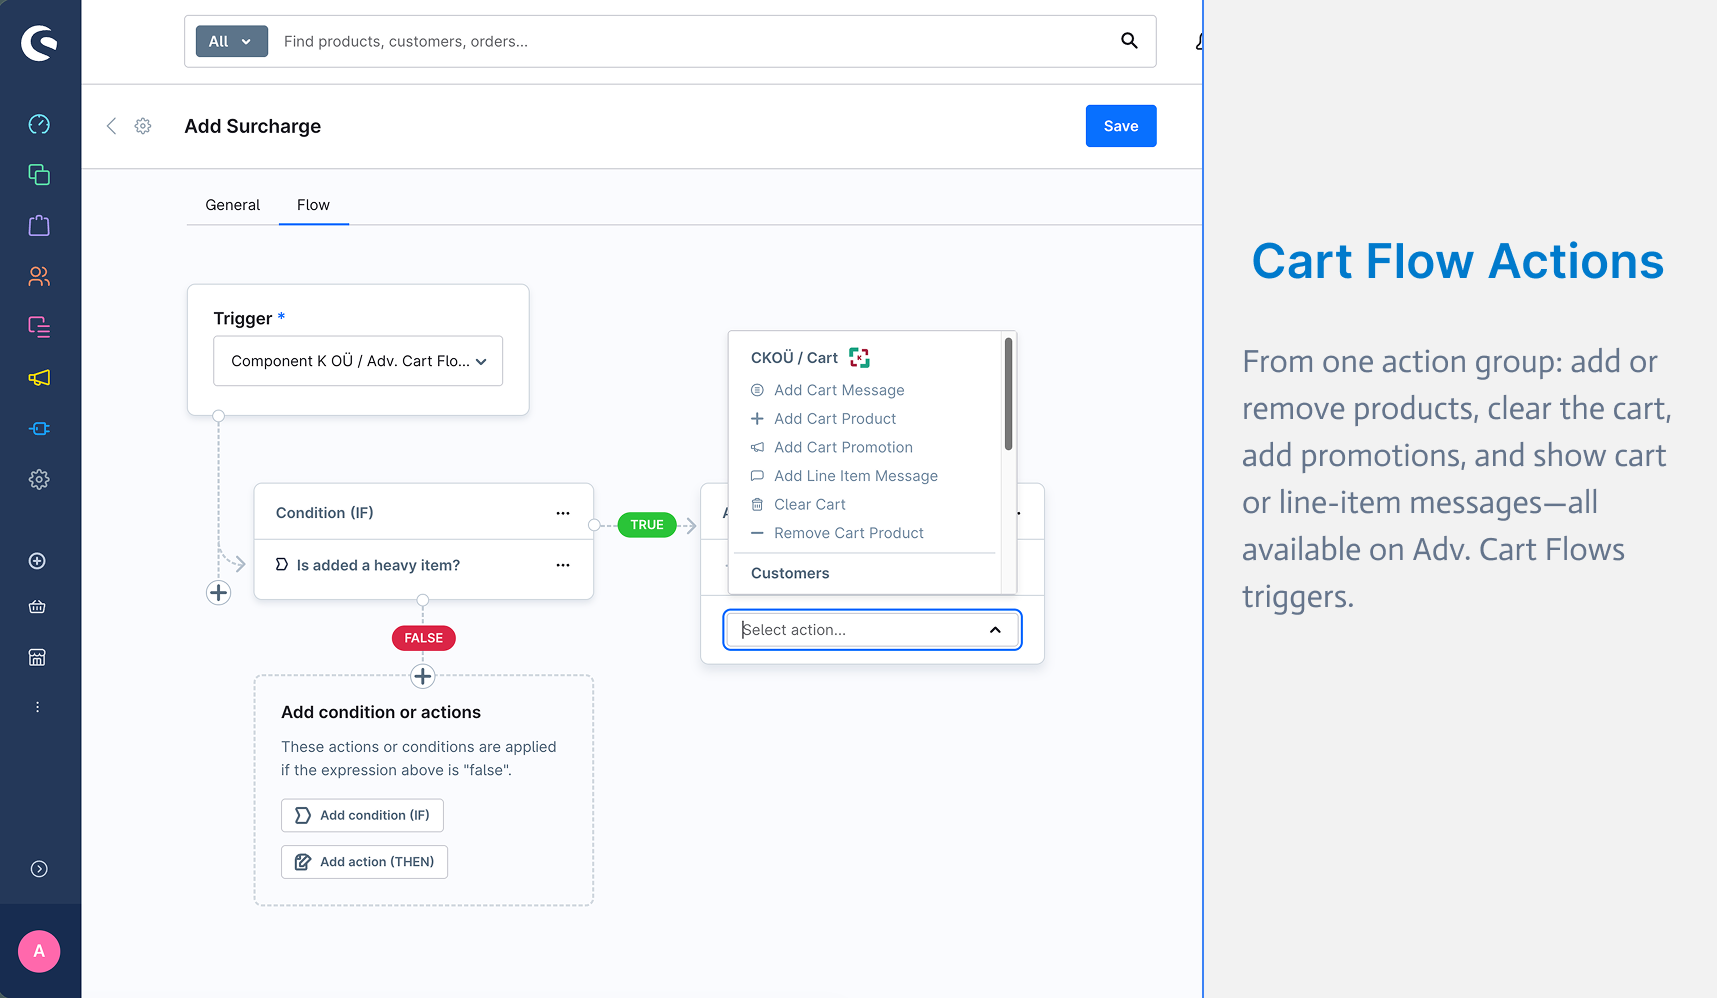Expand the sidebar with the arrow circle
1717x998 pixels.
pyautogui.click(x=39, y=869)
